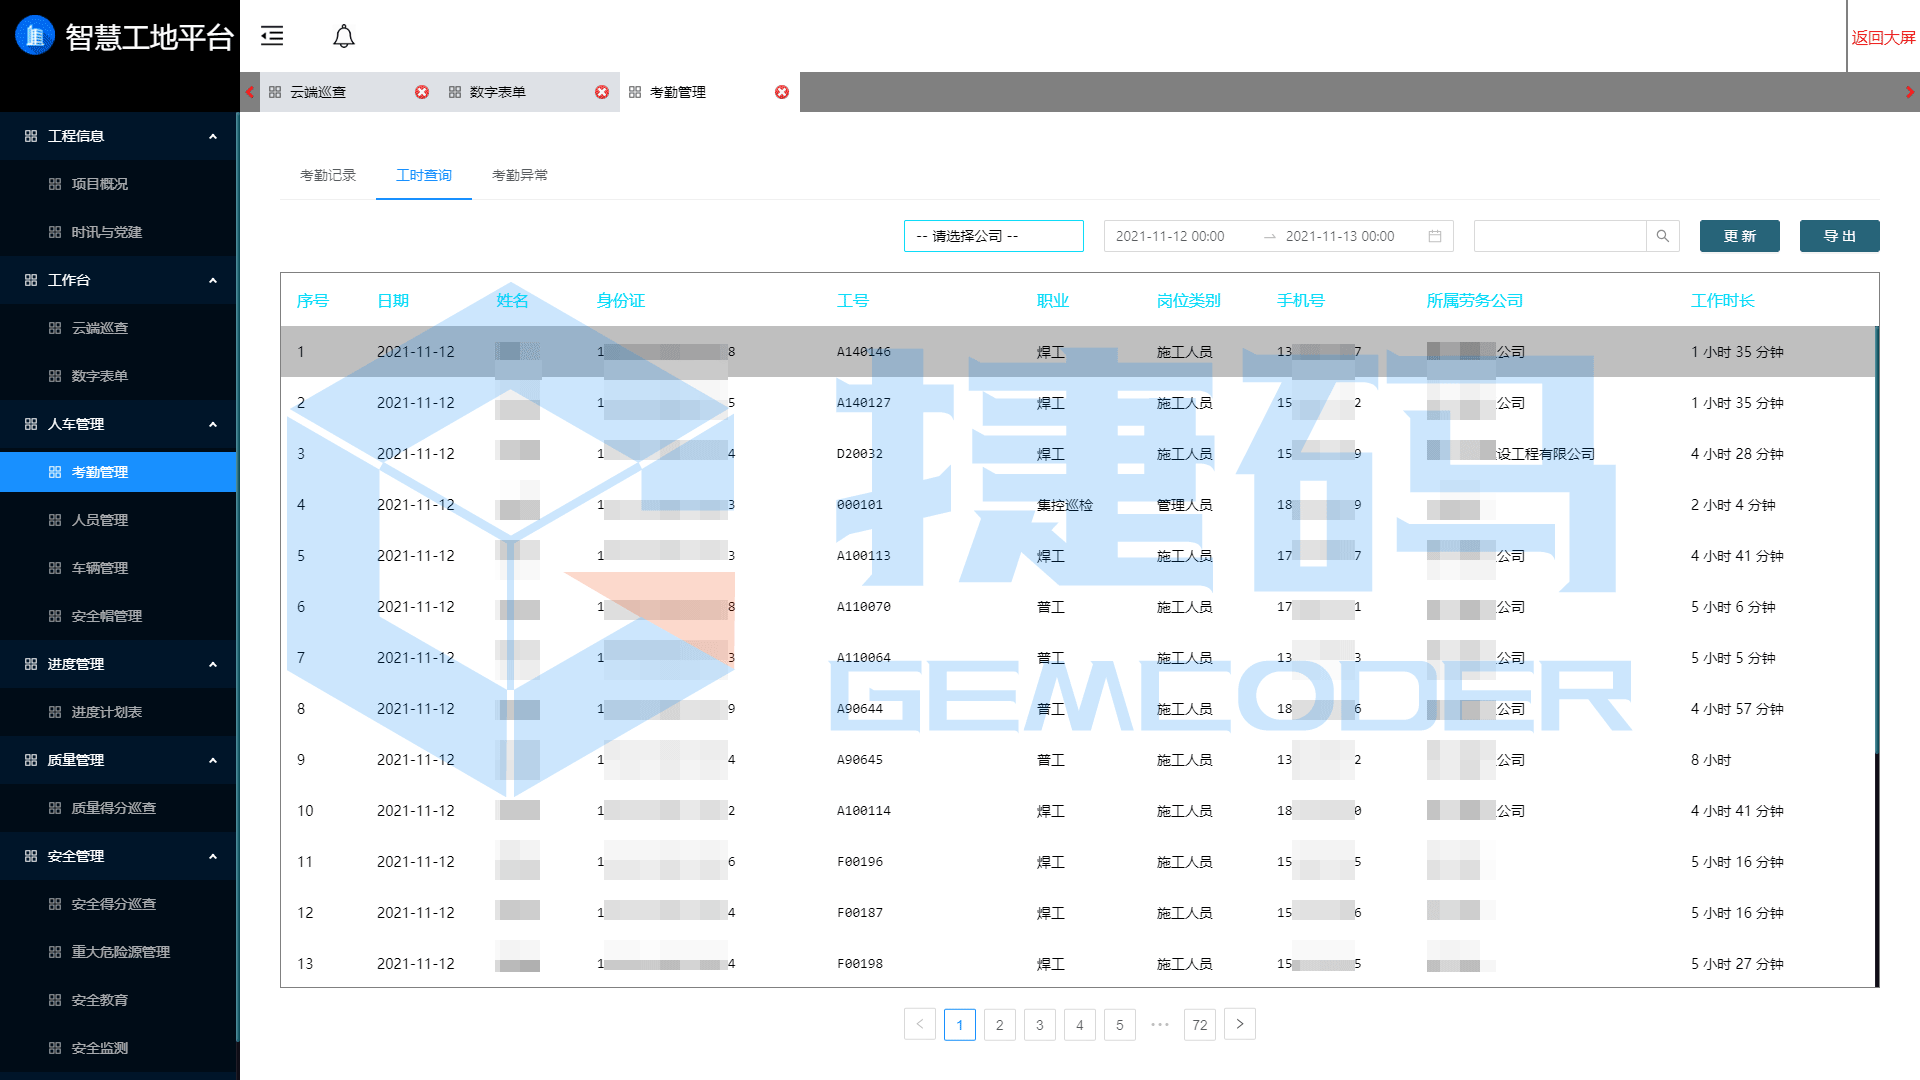Select the 安全帽管理 icon

[x=55, y=616]
